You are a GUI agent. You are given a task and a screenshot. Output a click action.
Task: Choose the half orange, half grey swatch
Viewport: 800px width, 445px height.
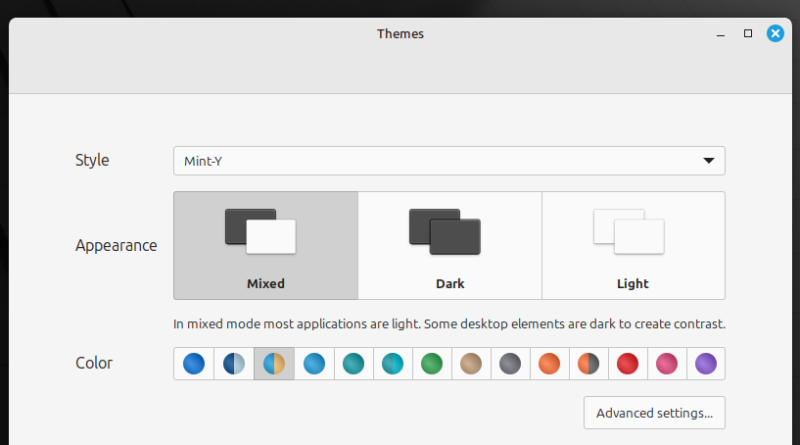click(x=588, y=364)
